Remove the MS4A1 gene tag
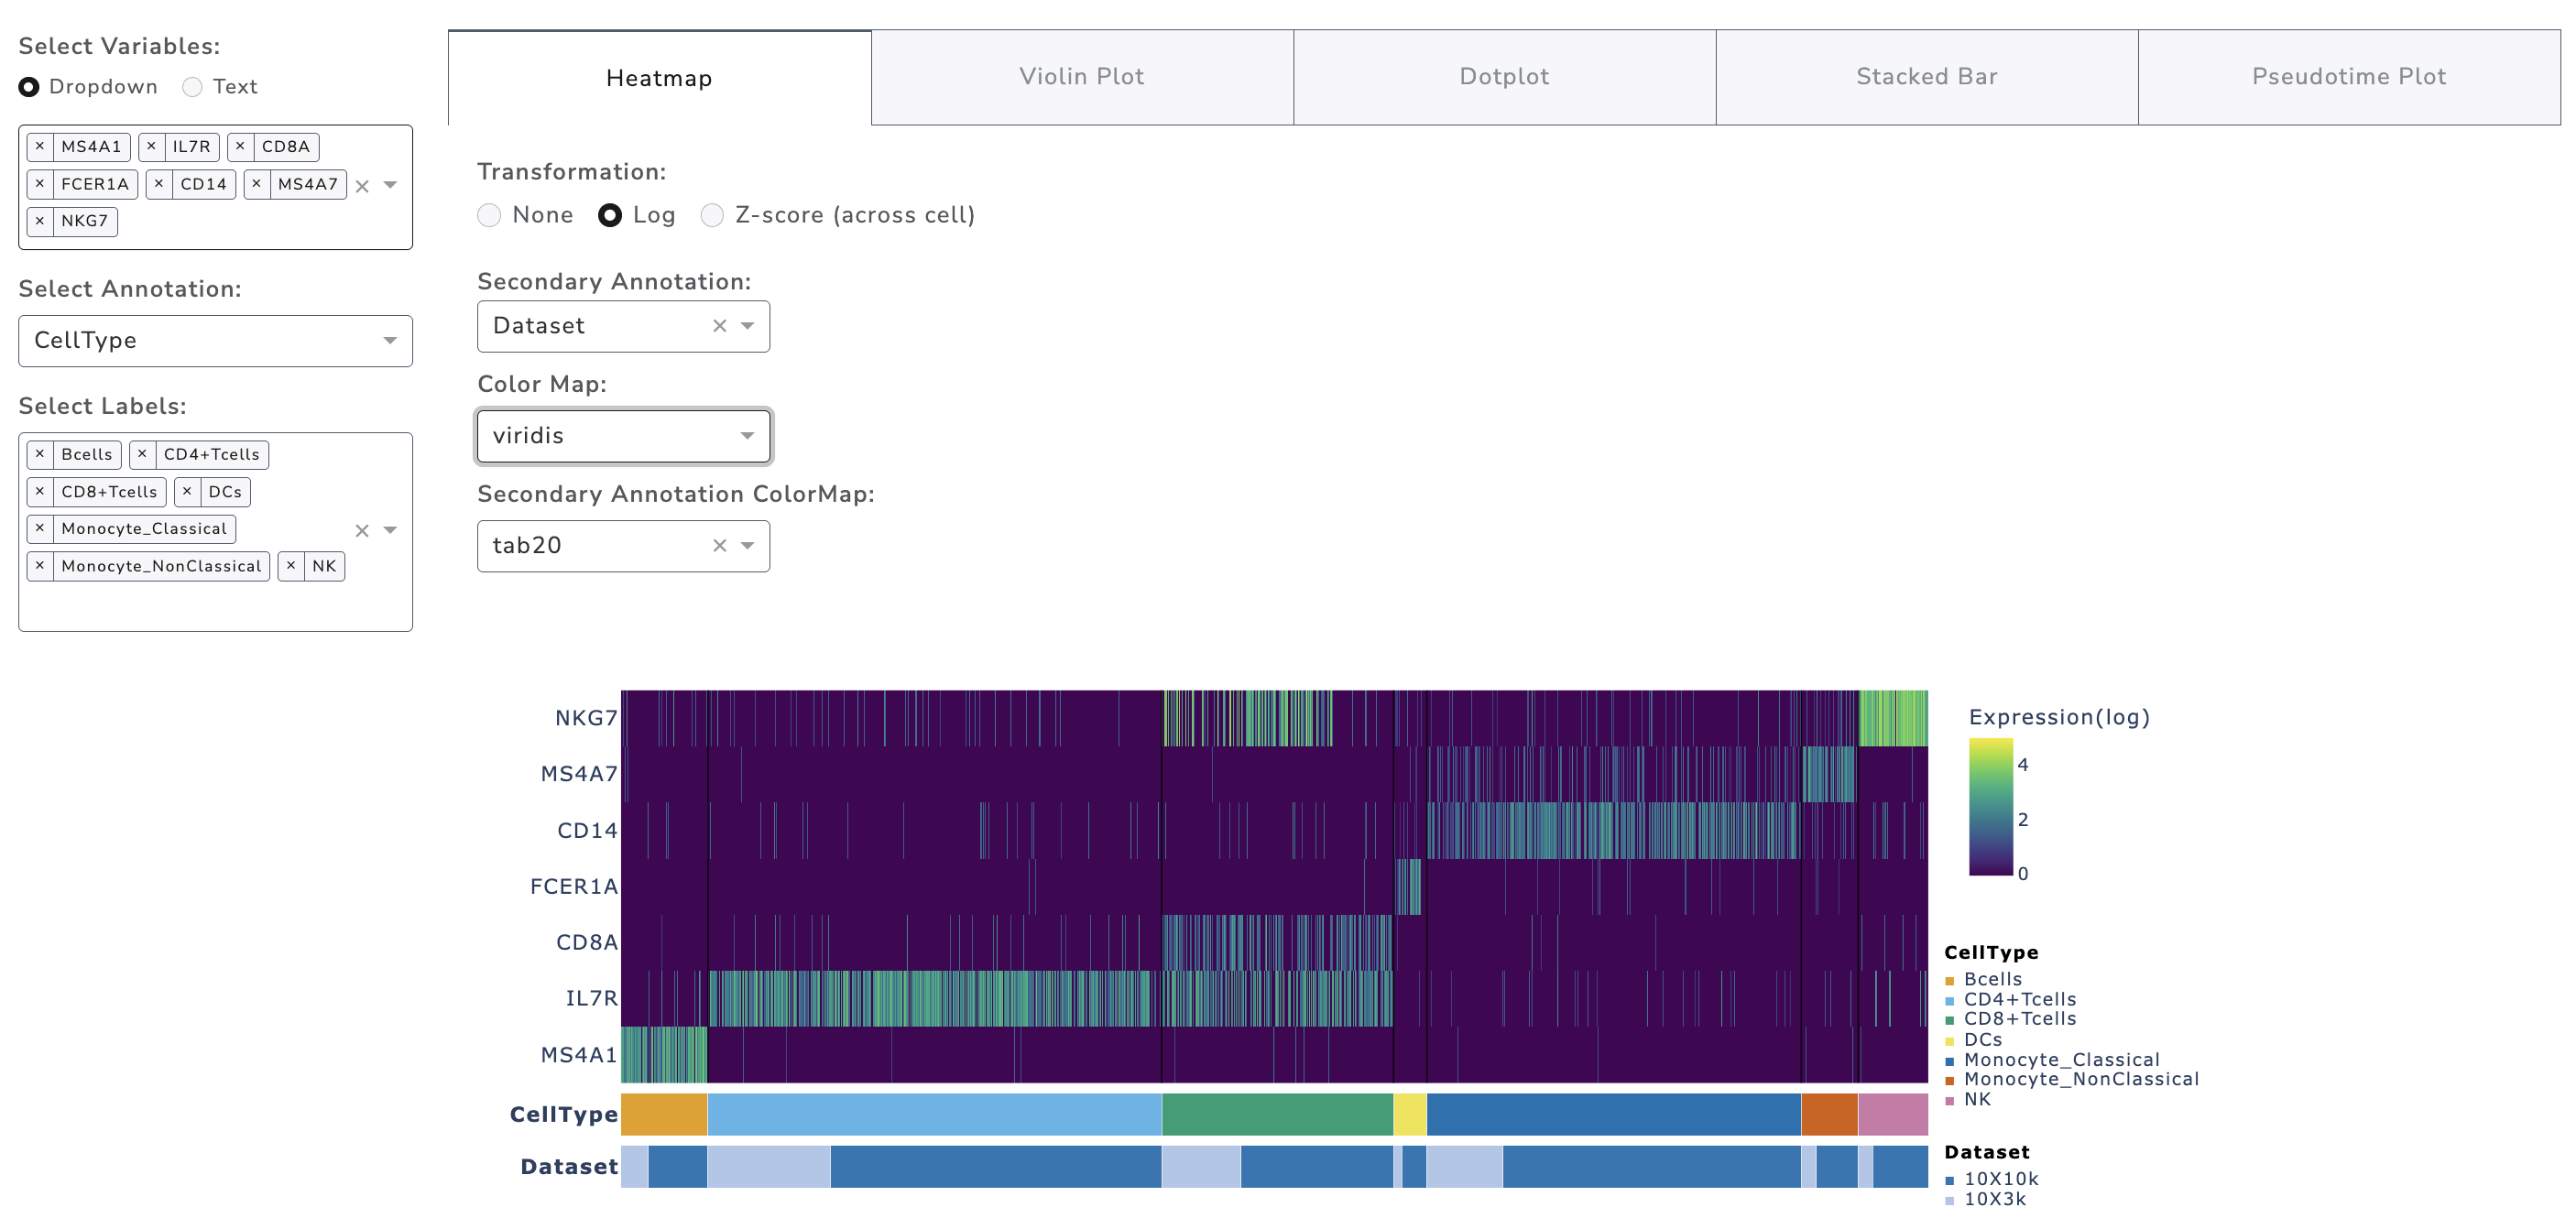2576x1229 pixels. pos(40,147)
